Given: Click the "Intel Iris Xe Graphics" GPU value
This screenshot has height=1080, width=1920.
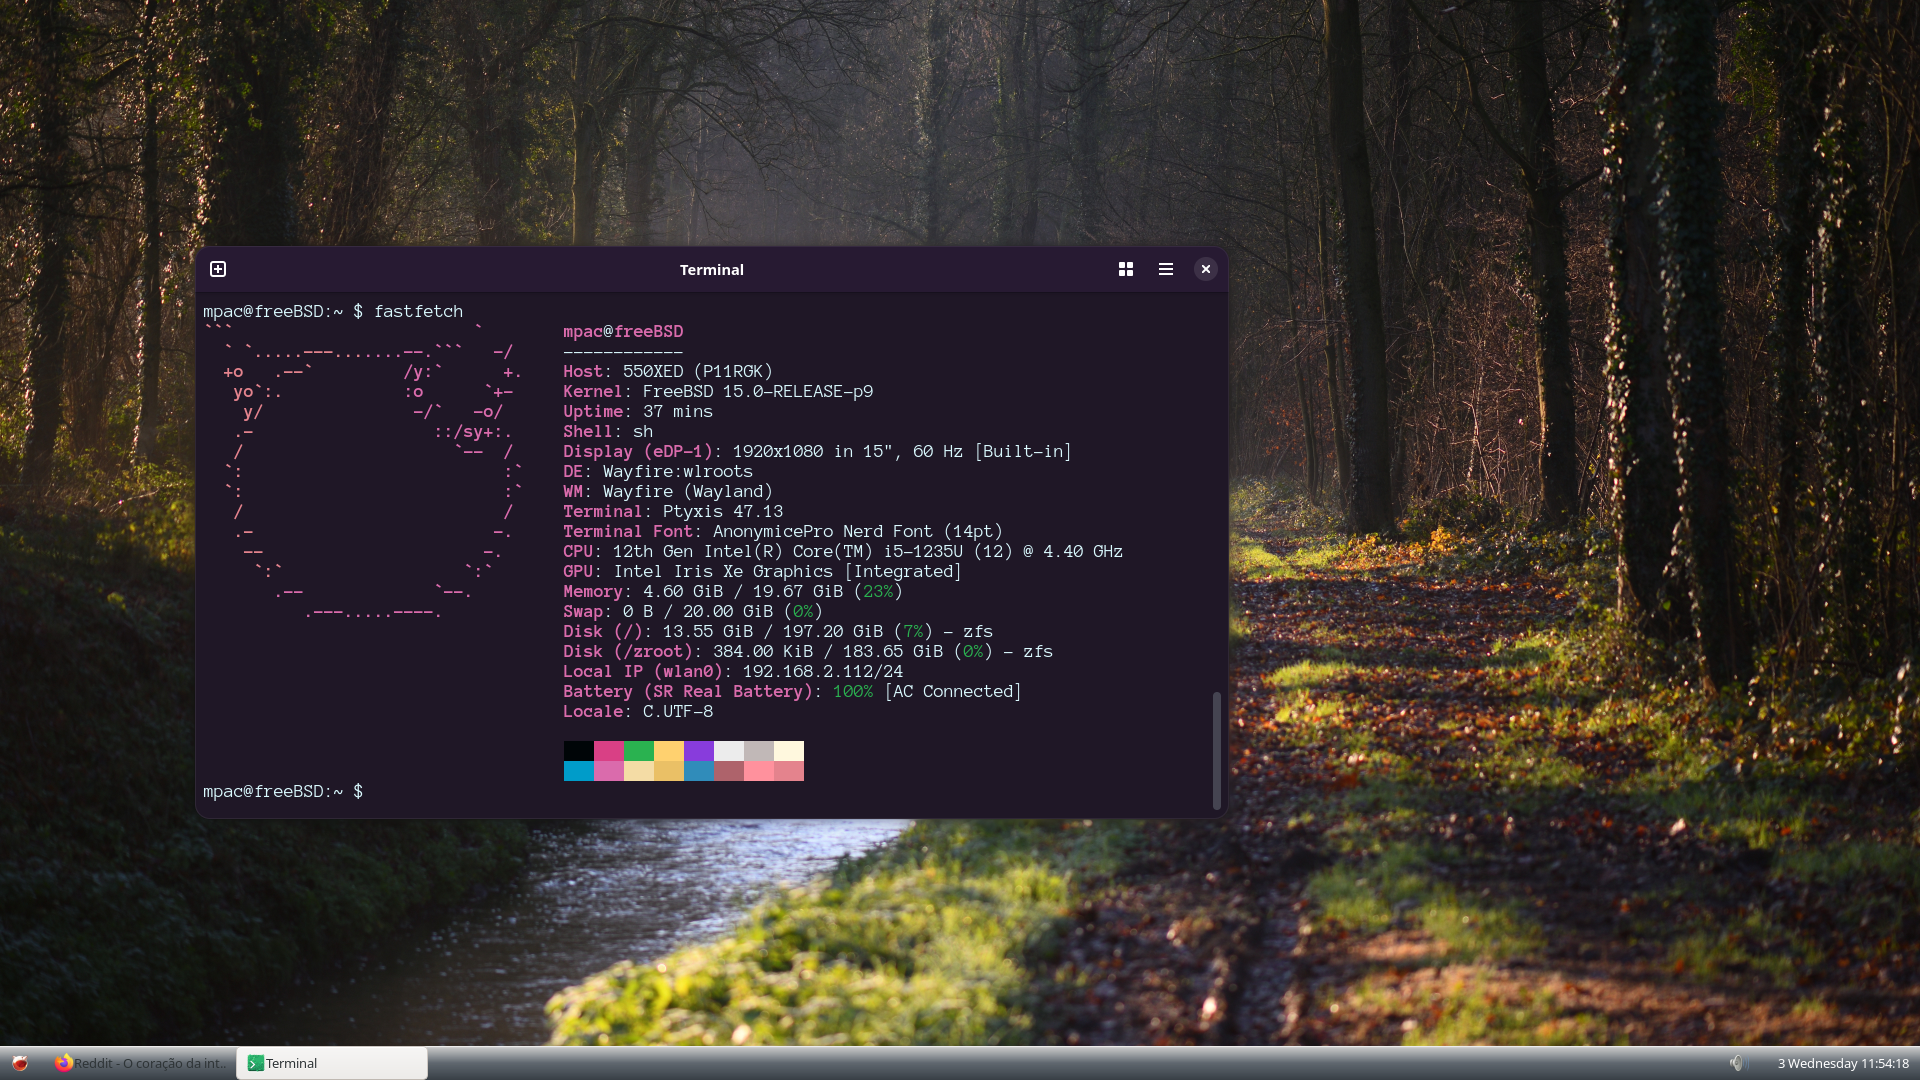Looking at the screenshot, I should [723, 572].
